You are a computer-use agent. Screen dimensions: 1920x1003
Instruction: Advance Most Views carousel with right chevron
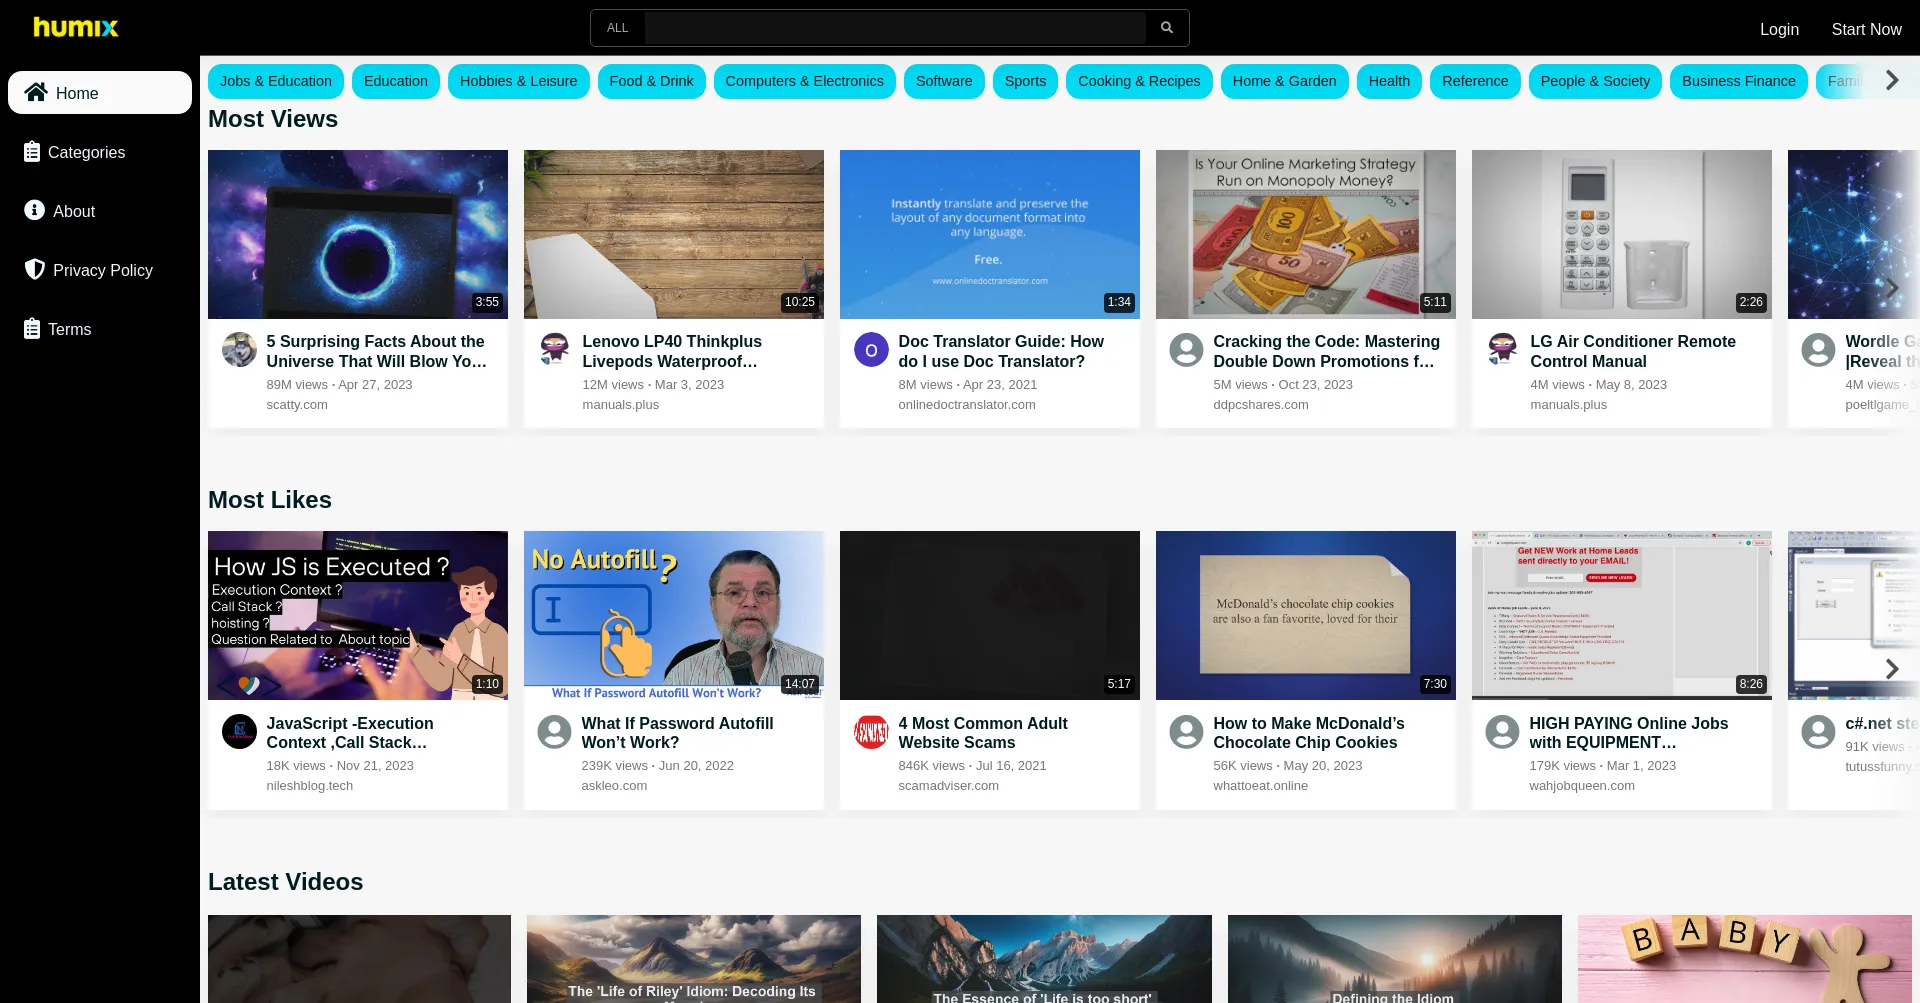tap(1891, 287)
